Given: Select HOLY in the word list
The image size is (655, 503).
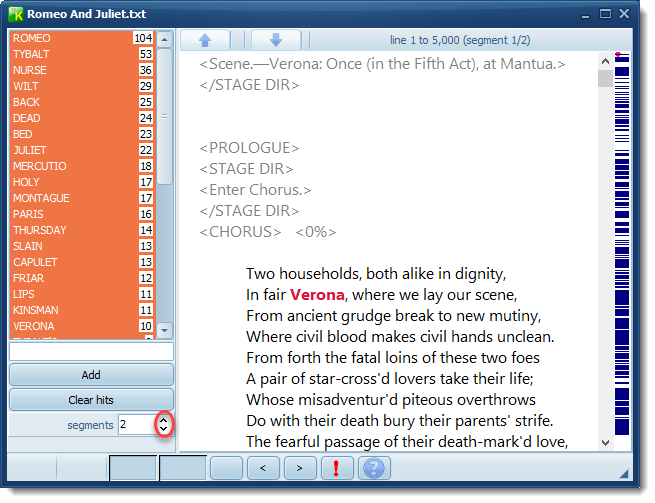Looking at the screenshot, I should (82, 182).
